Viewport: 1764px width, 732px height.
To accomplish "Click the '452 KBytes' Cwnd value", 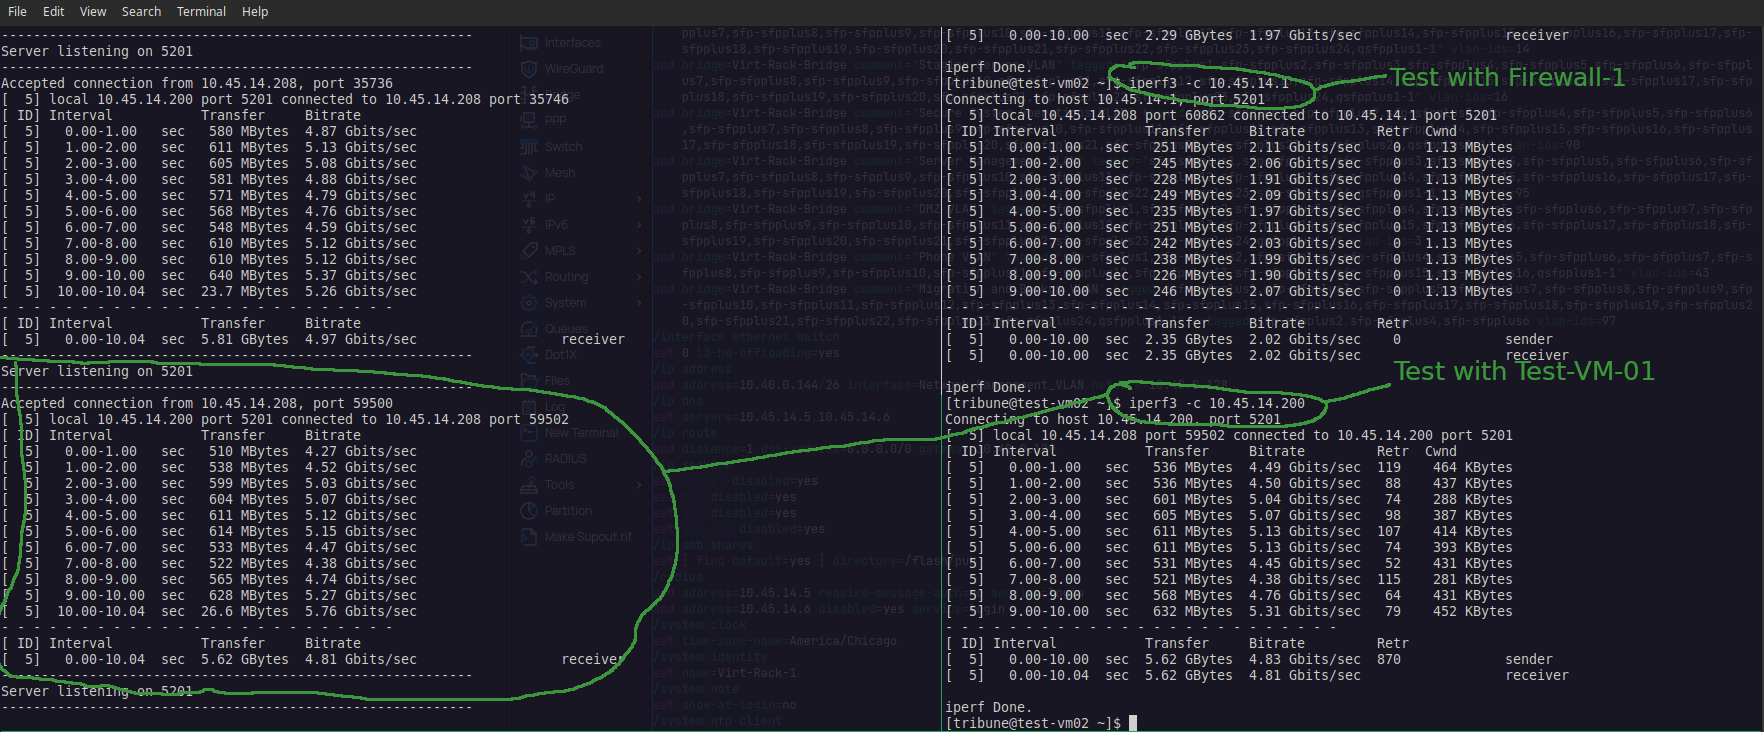I will click(1473, 611).
